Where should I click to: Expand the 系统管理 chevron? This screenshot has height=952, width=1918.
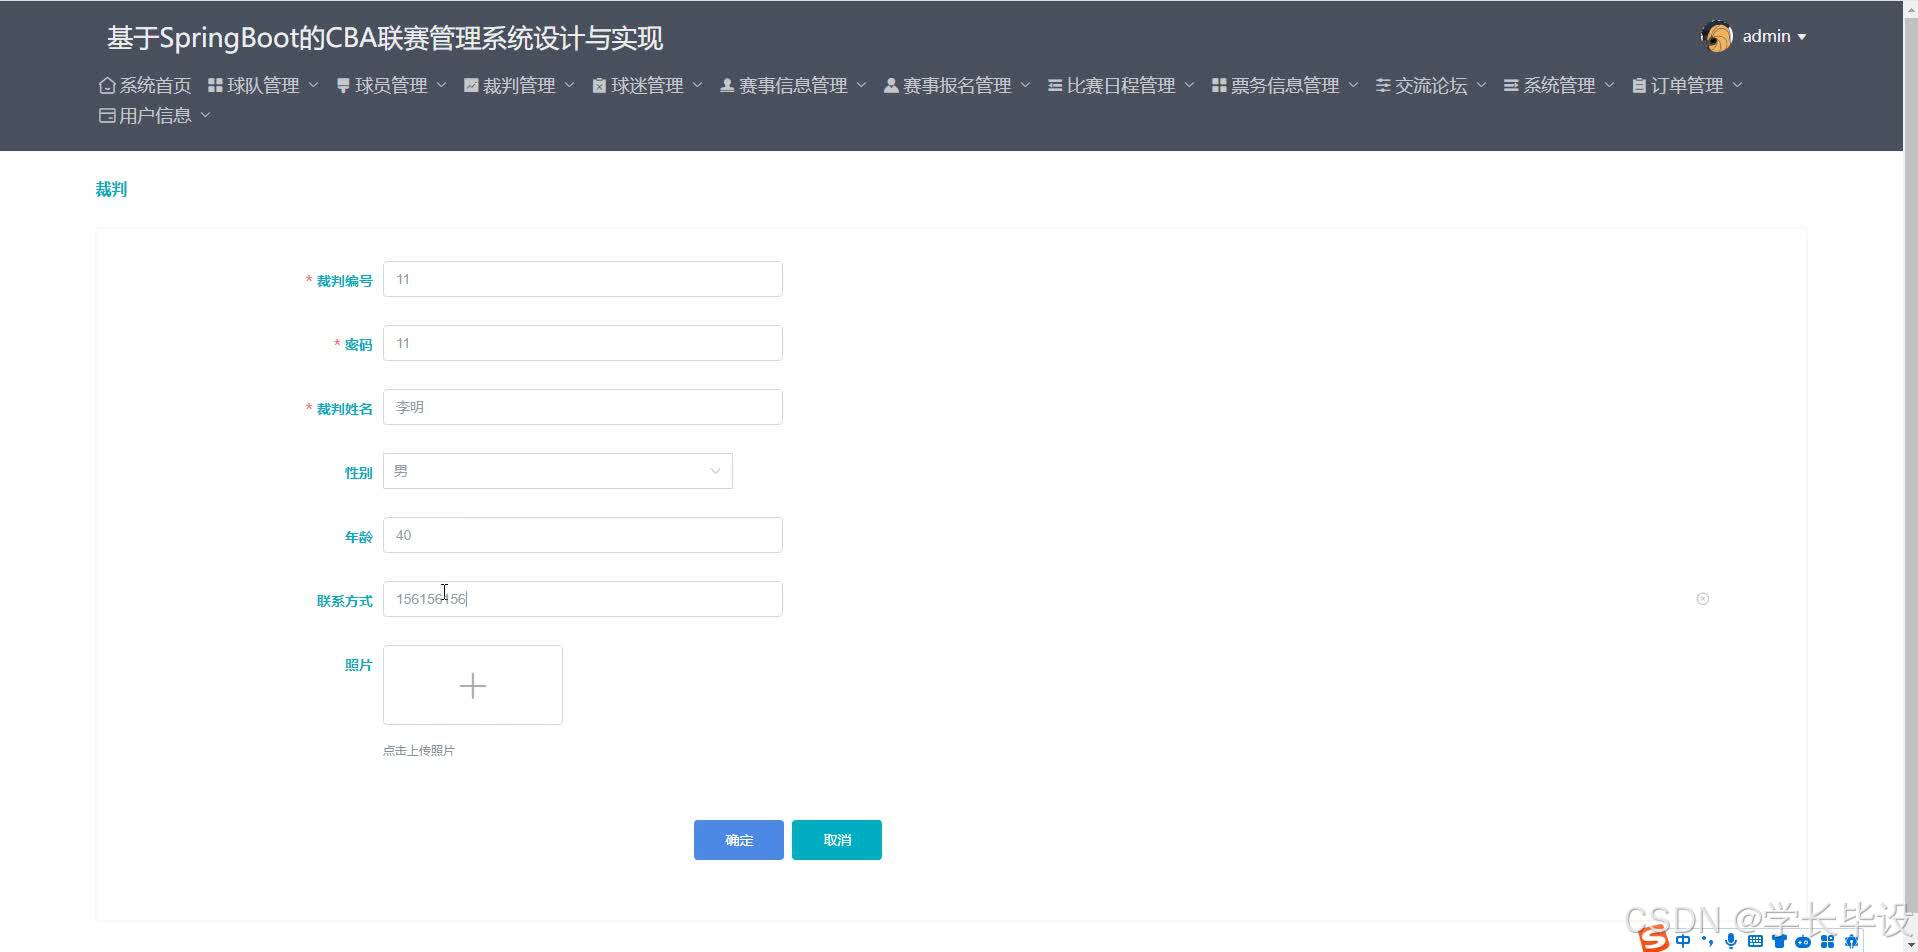[x=1609, y=86]
